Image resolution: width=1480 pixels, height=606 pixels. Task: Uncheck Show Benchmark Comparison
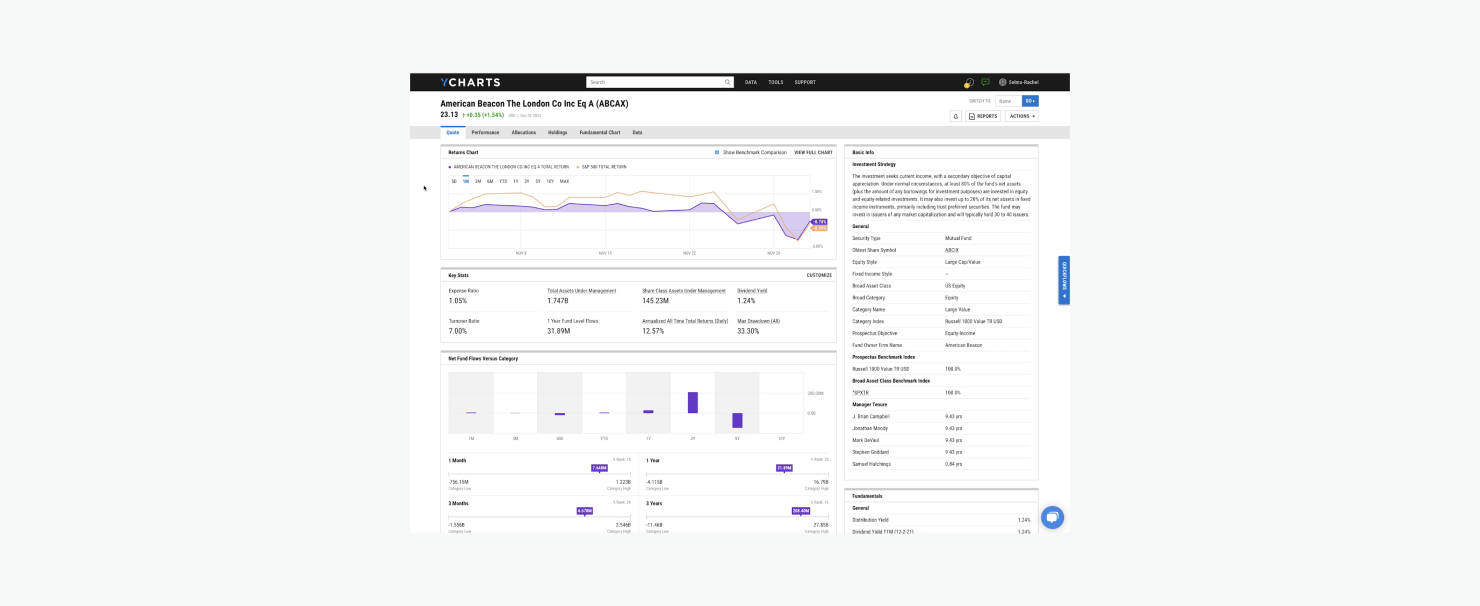[716, 152]
